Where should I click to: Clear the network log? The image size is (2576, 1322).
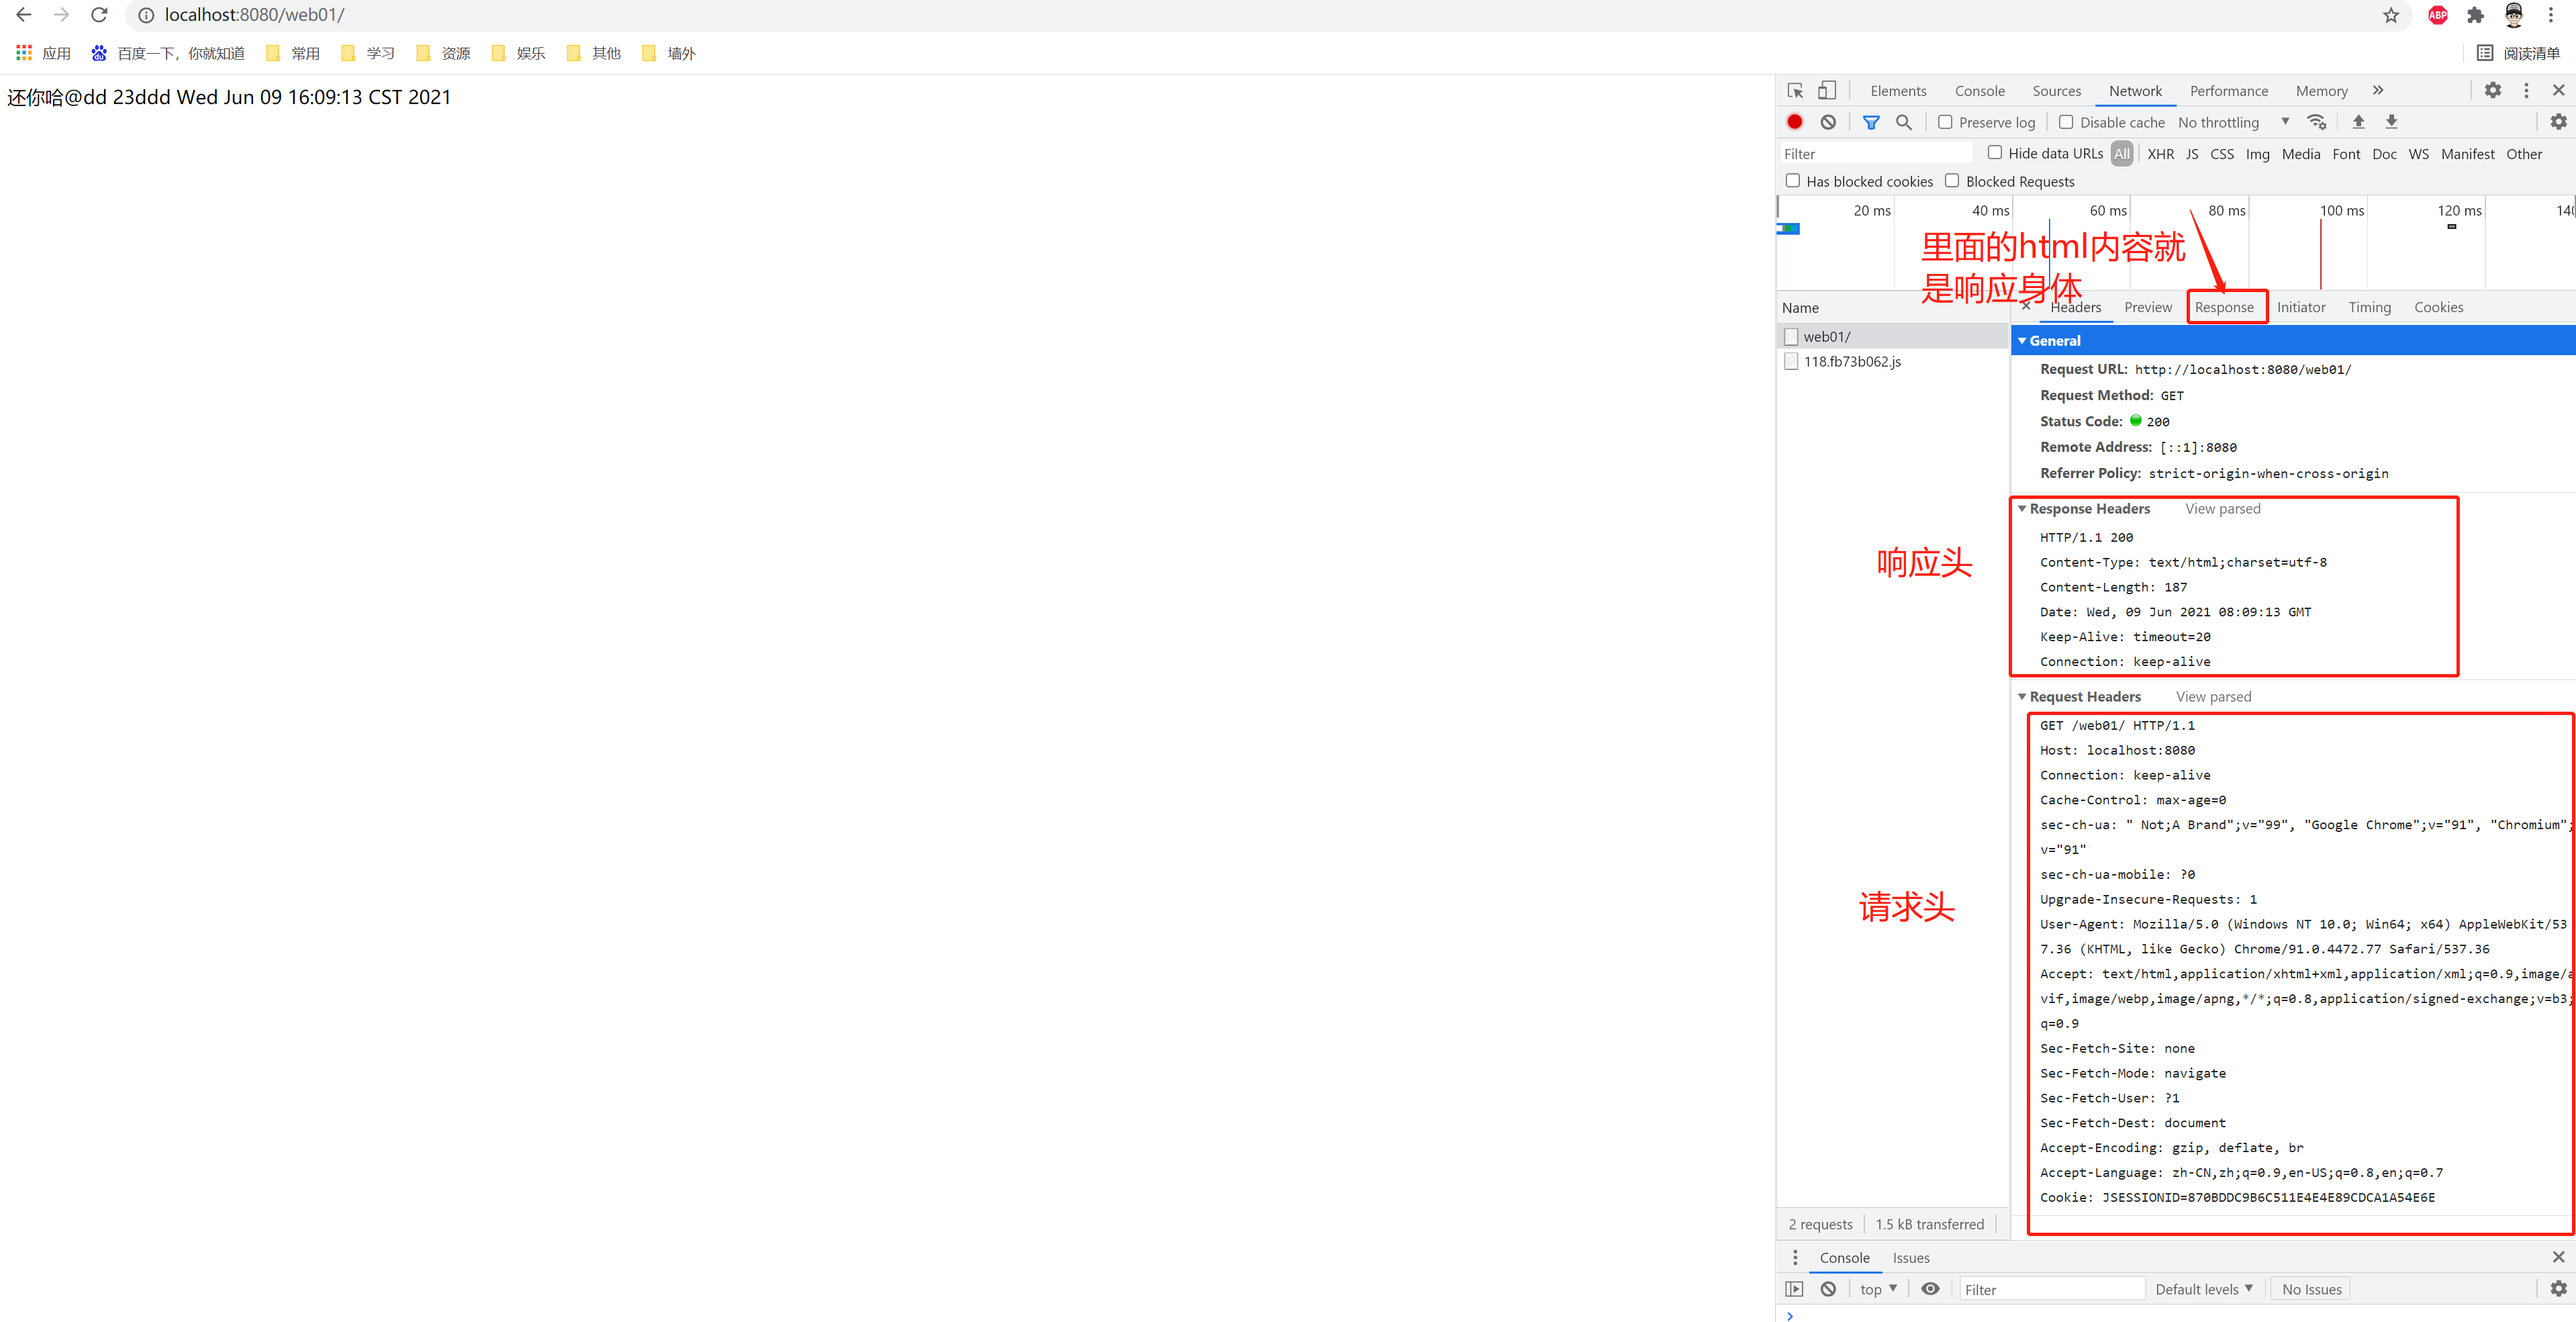[x=1828, y=122]
